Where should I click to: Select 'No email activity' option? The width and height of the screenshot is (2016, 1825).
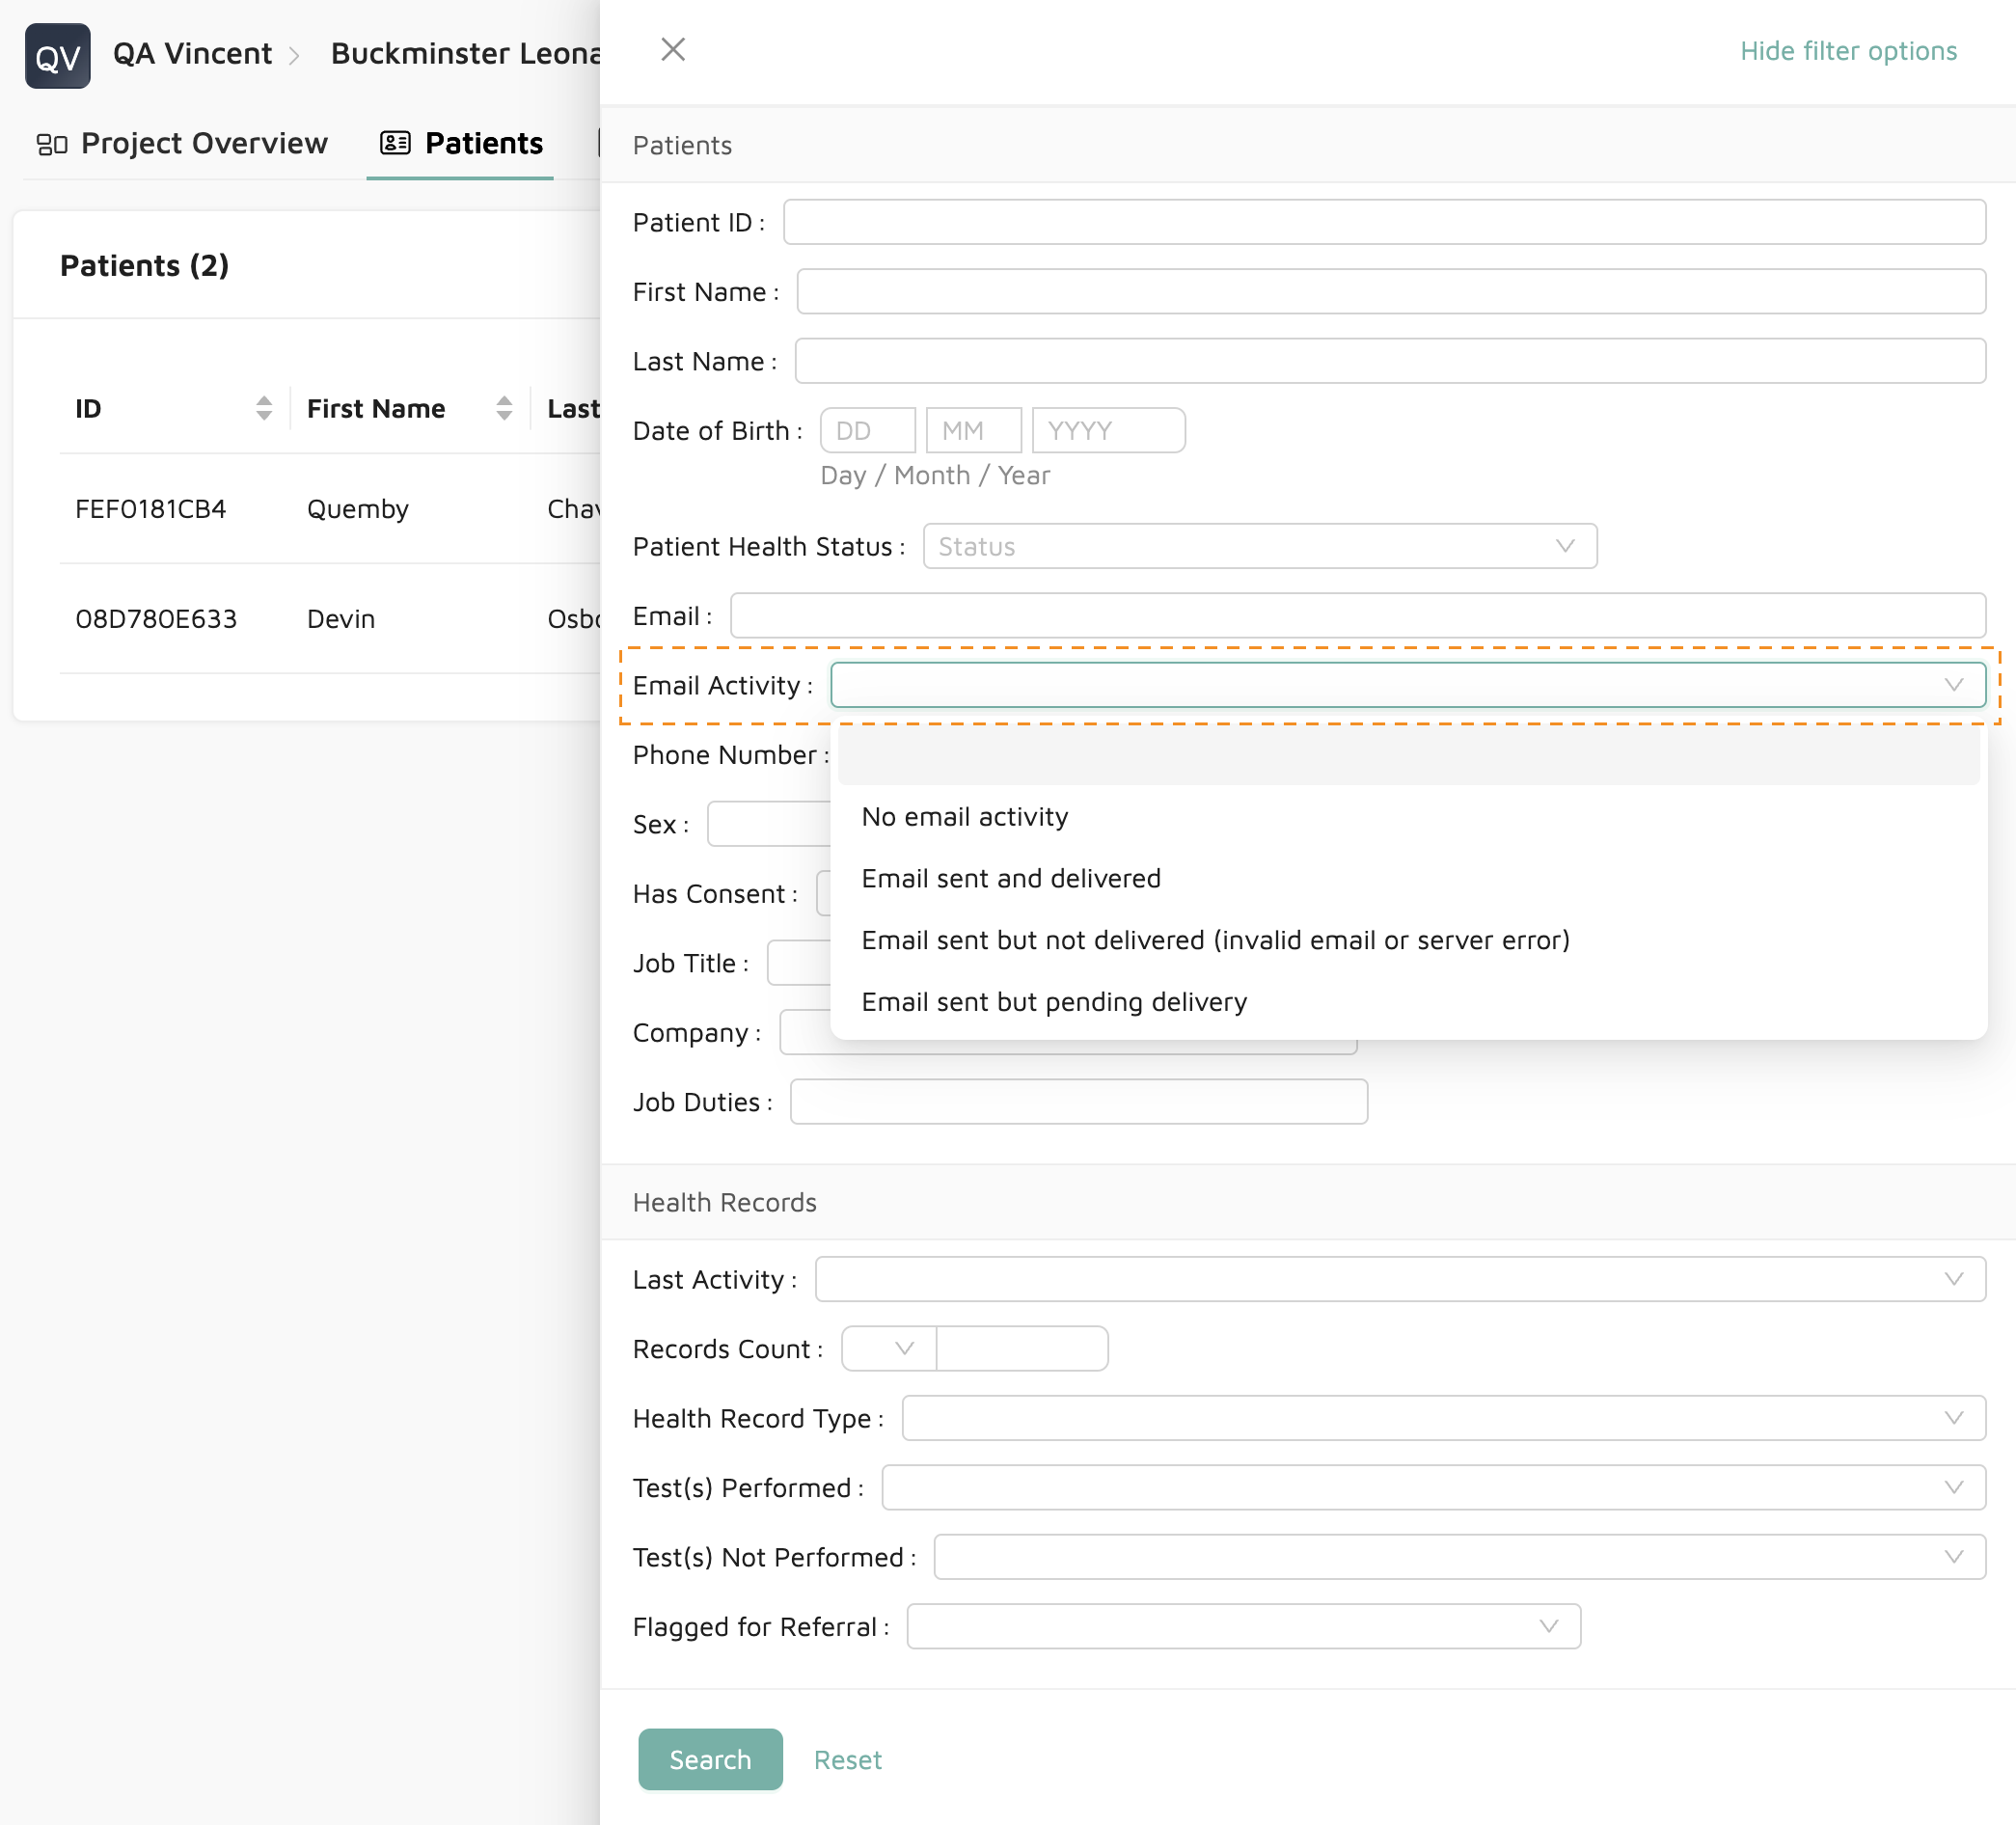tap(965, 817)
